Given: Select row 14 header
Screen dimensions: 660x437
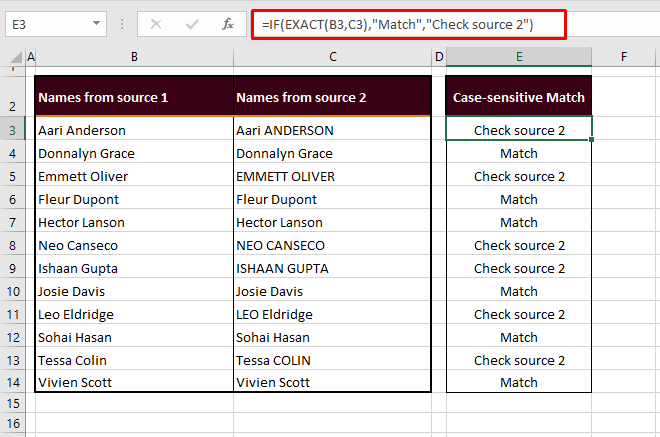Looking at the screenshot, I should 13,383.
